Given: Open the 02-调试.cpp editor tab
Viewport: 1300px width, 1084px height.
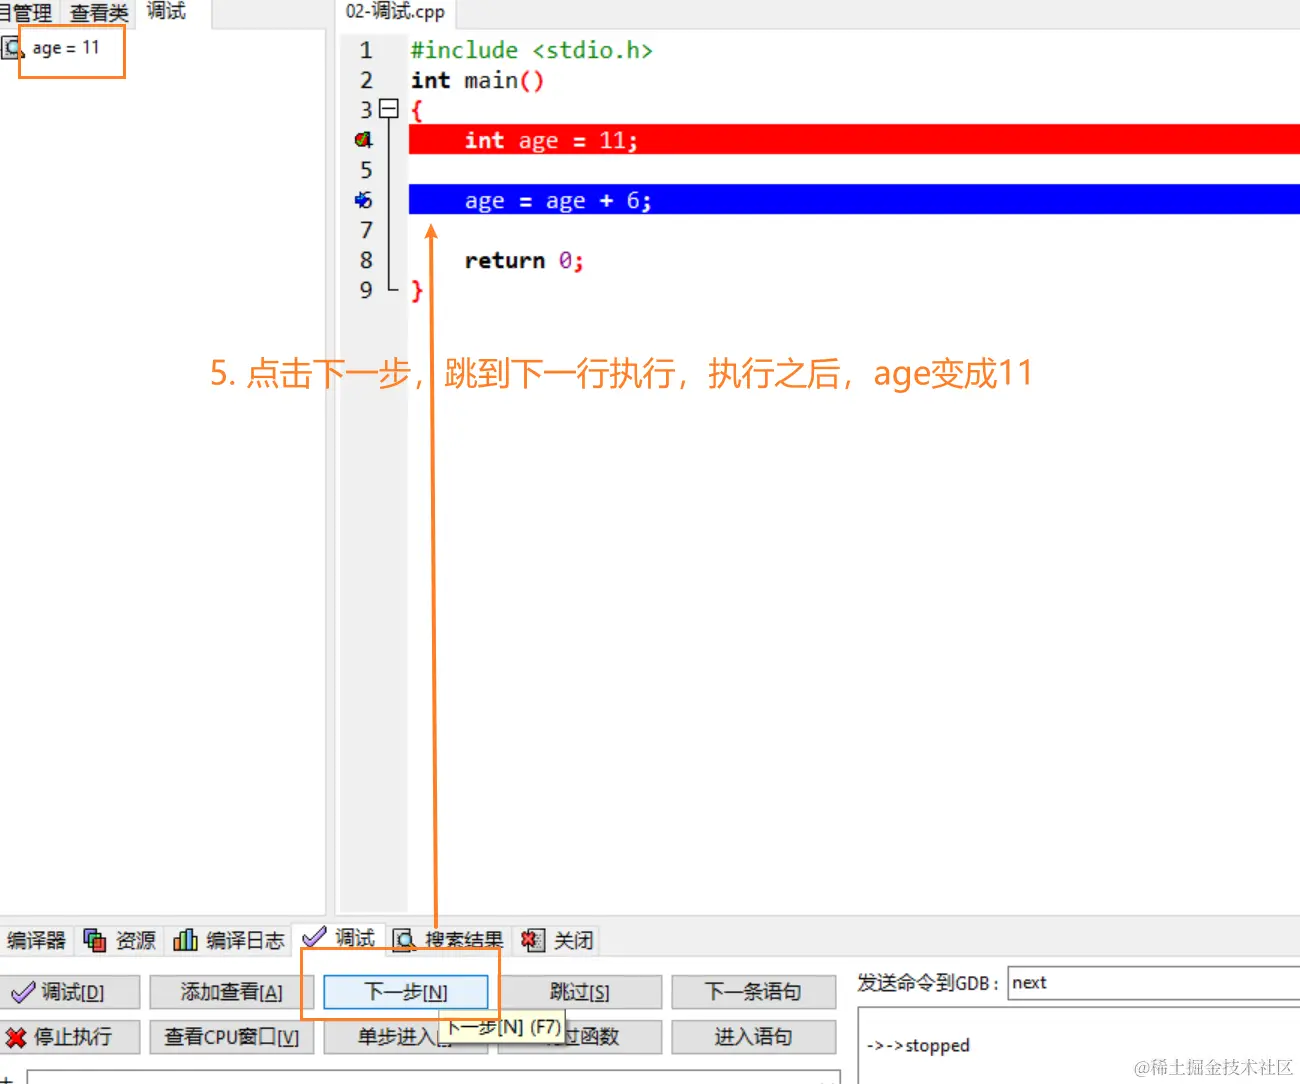Looking at the screenshot, I should click(x=395, y=12).
